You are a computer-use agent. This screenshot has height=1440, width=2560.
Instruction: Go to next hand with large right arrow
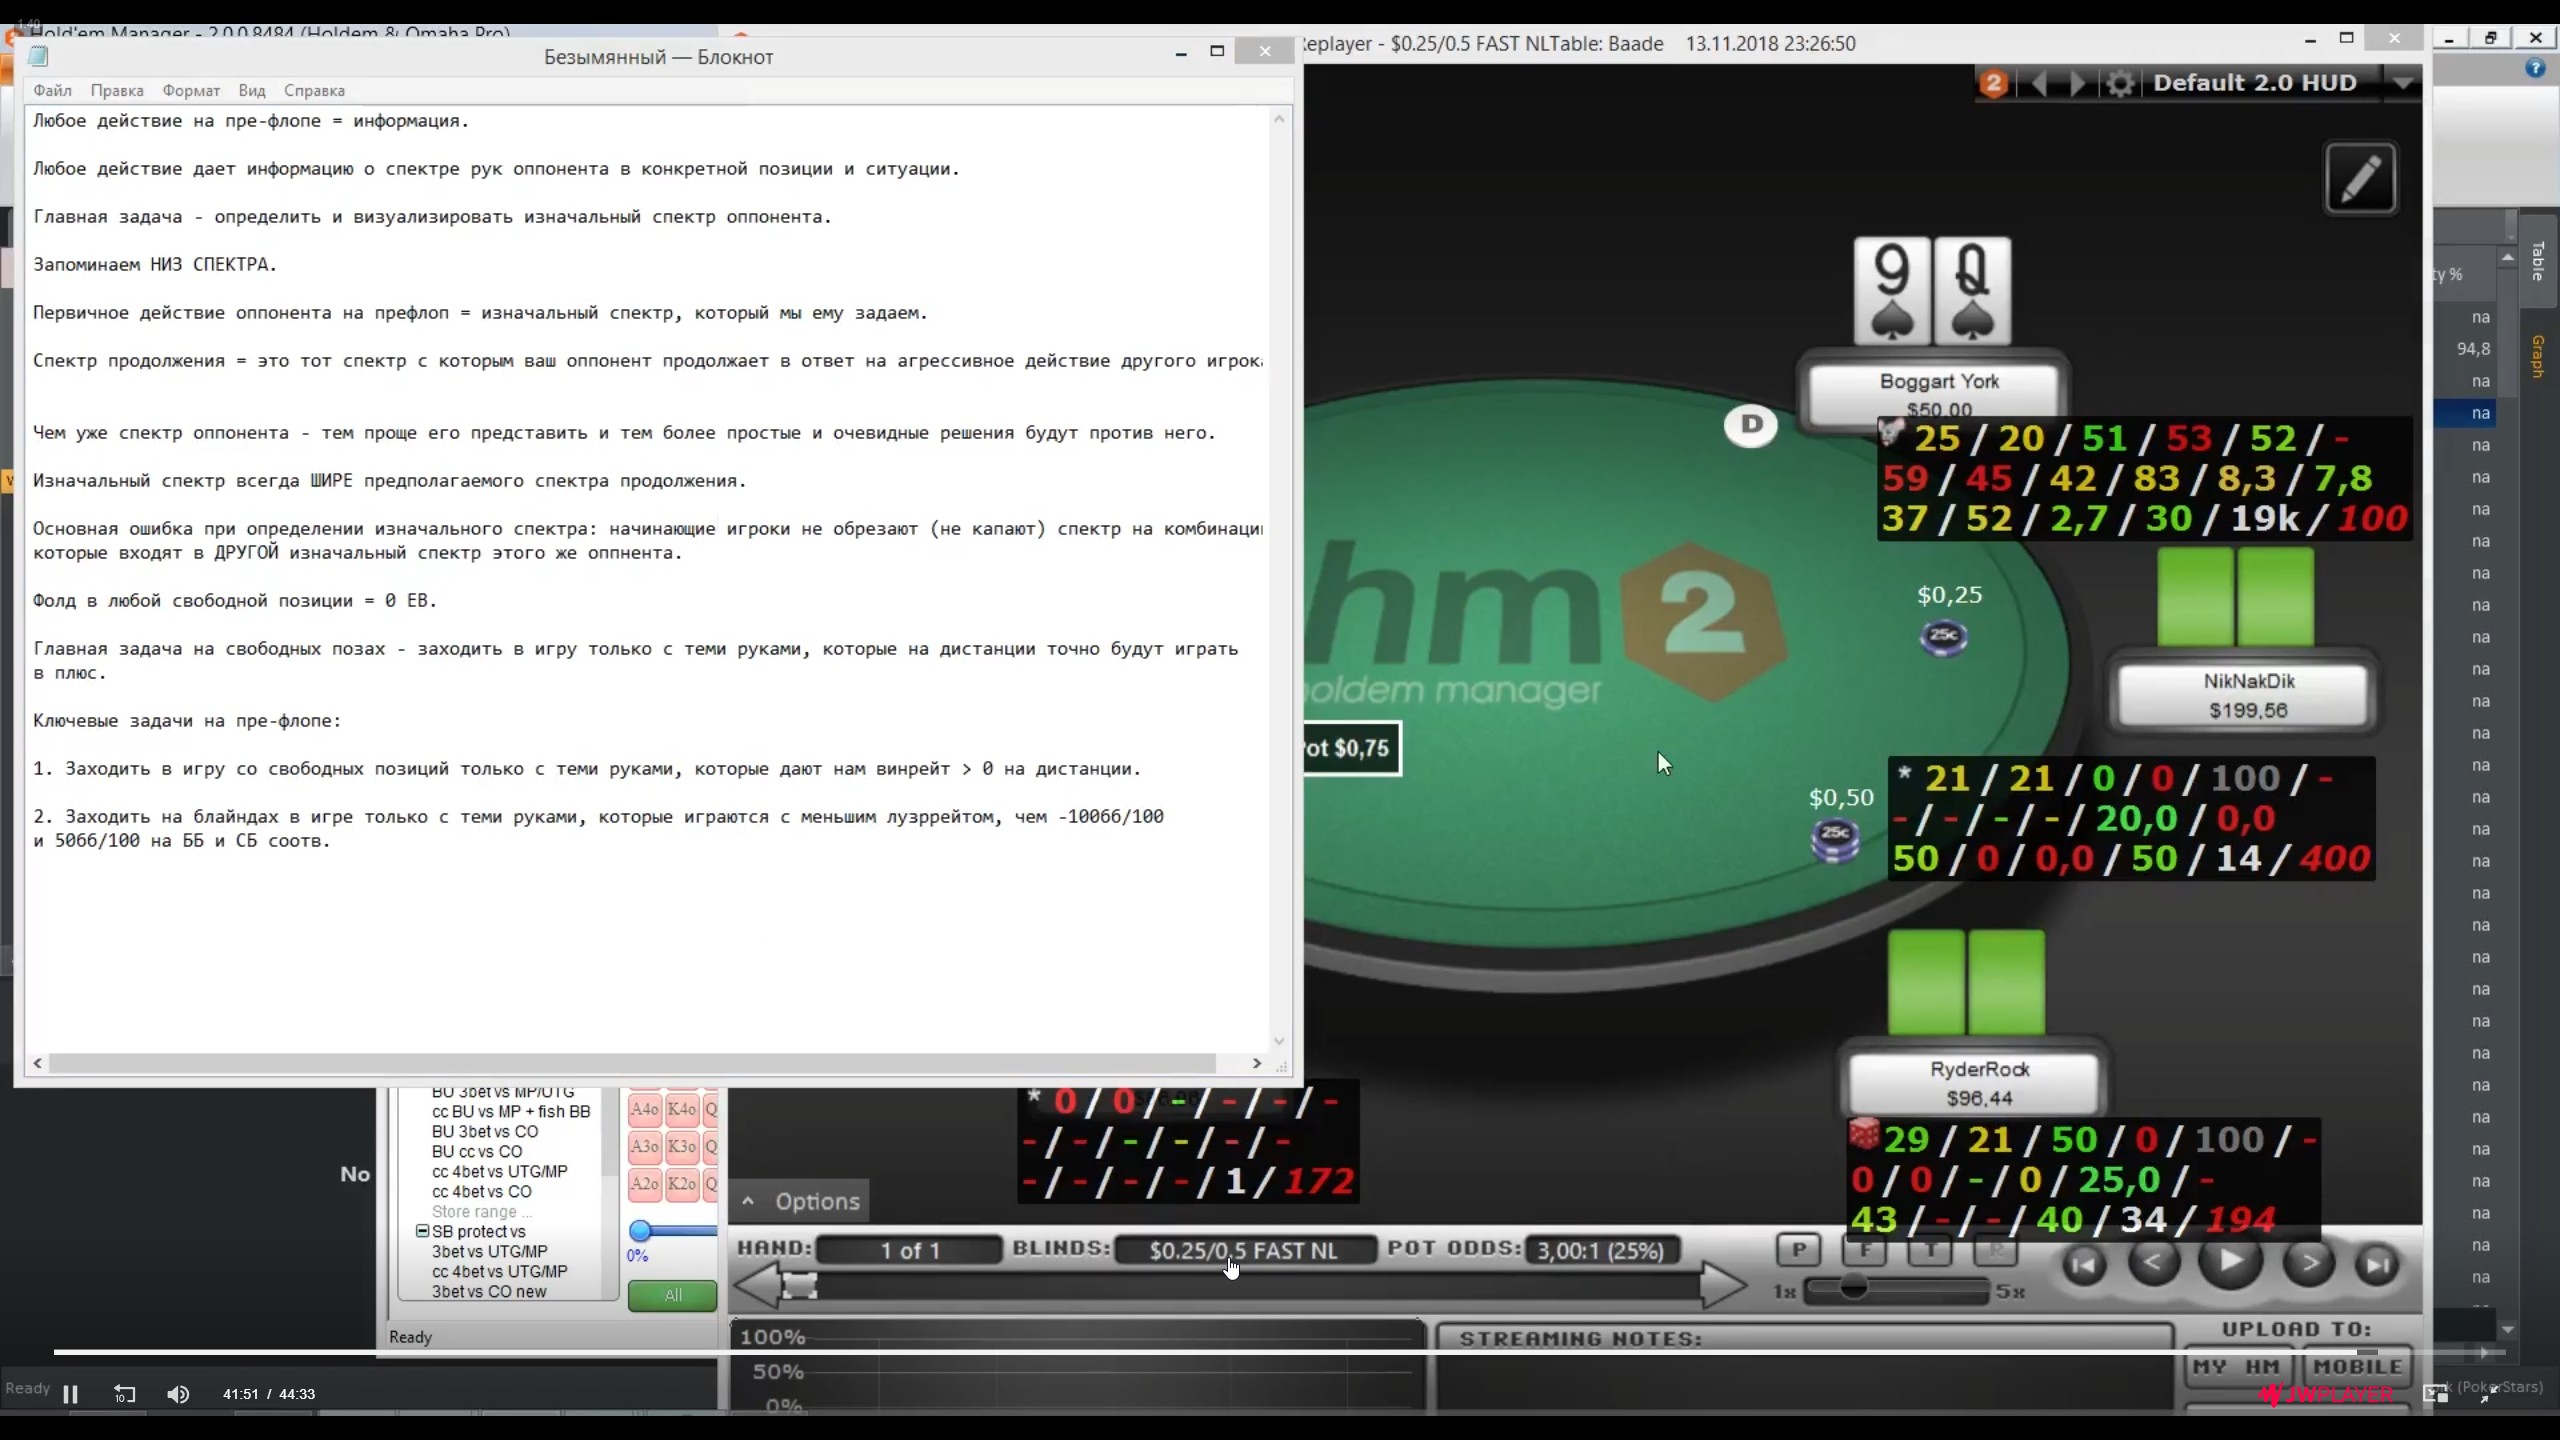pos(1722,1284)
